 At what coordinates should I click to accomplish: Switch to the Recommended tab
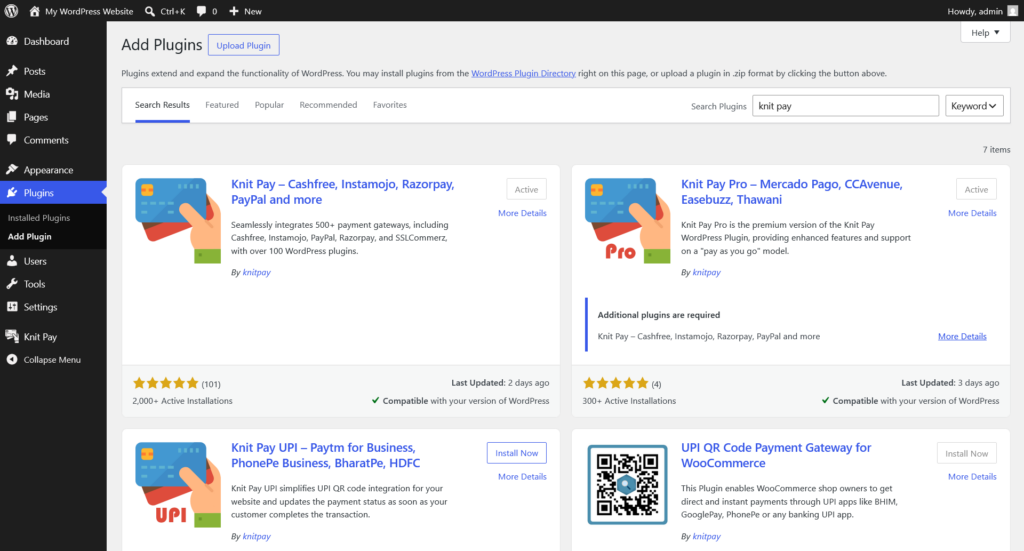[328, 105]
